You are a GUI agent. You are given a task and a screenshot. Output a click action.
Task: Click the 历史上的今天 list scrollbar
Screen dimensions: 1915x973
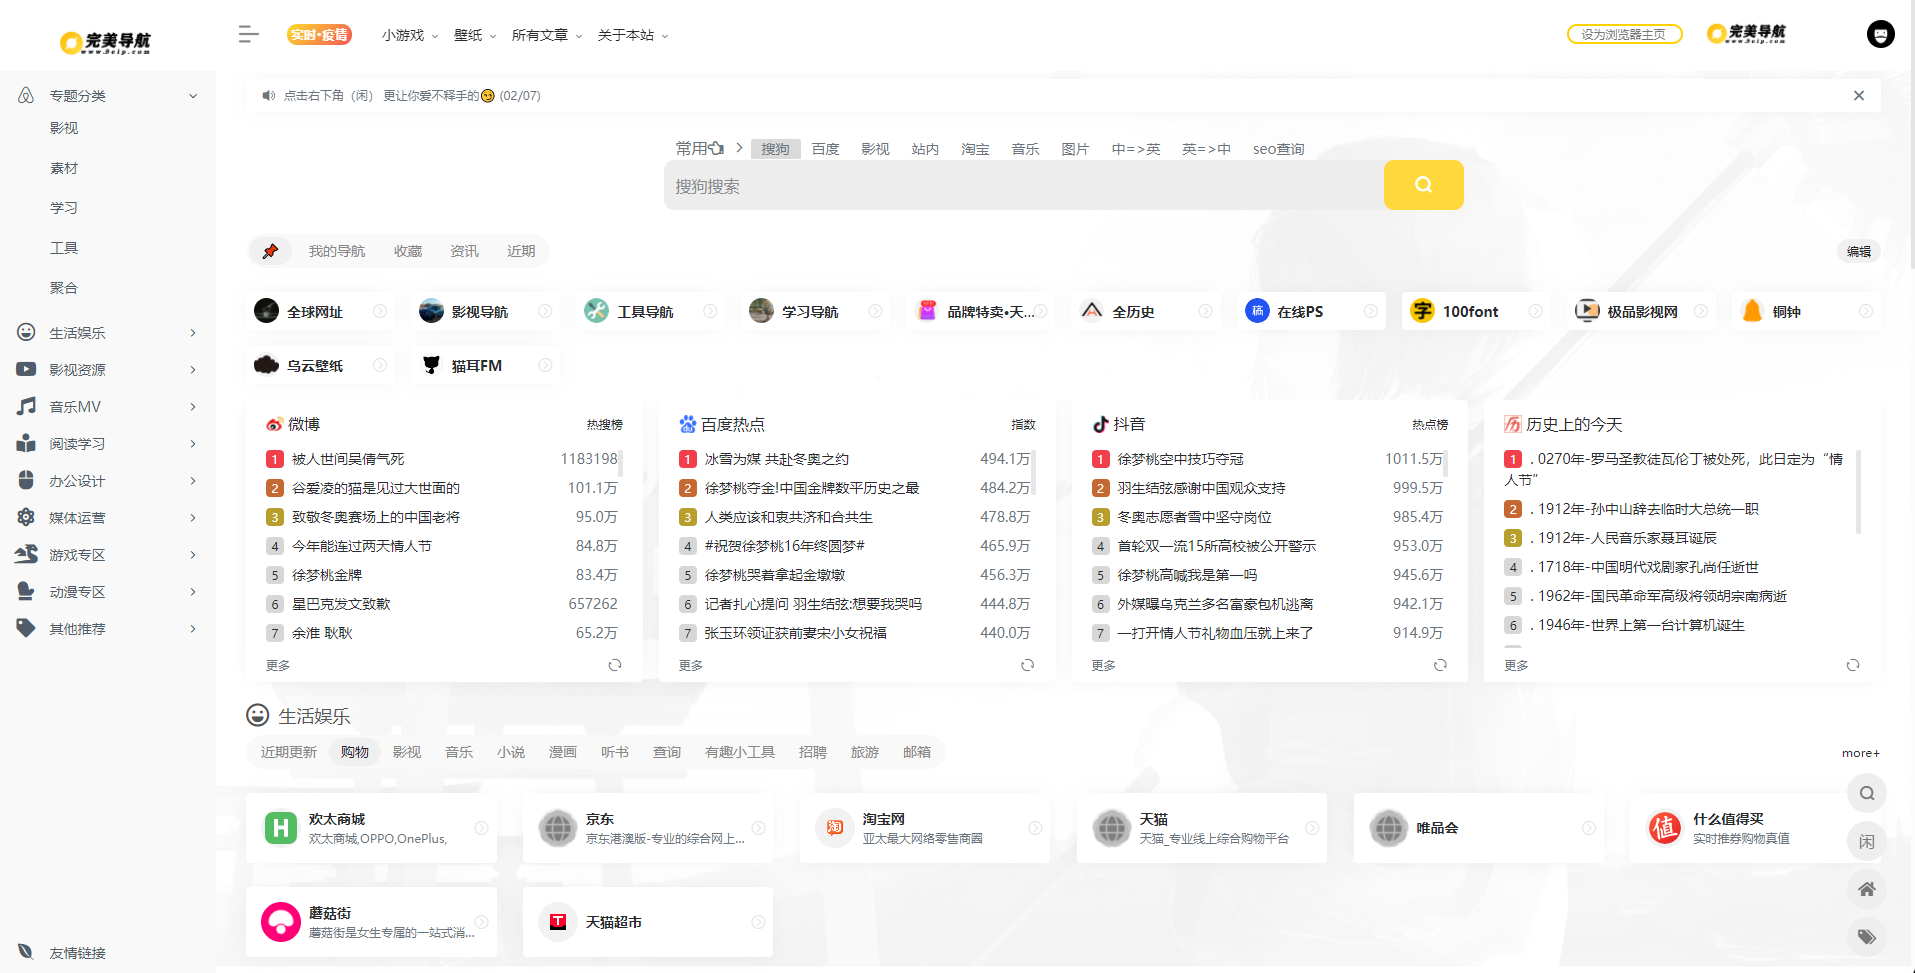click(x=1858, y=490)
